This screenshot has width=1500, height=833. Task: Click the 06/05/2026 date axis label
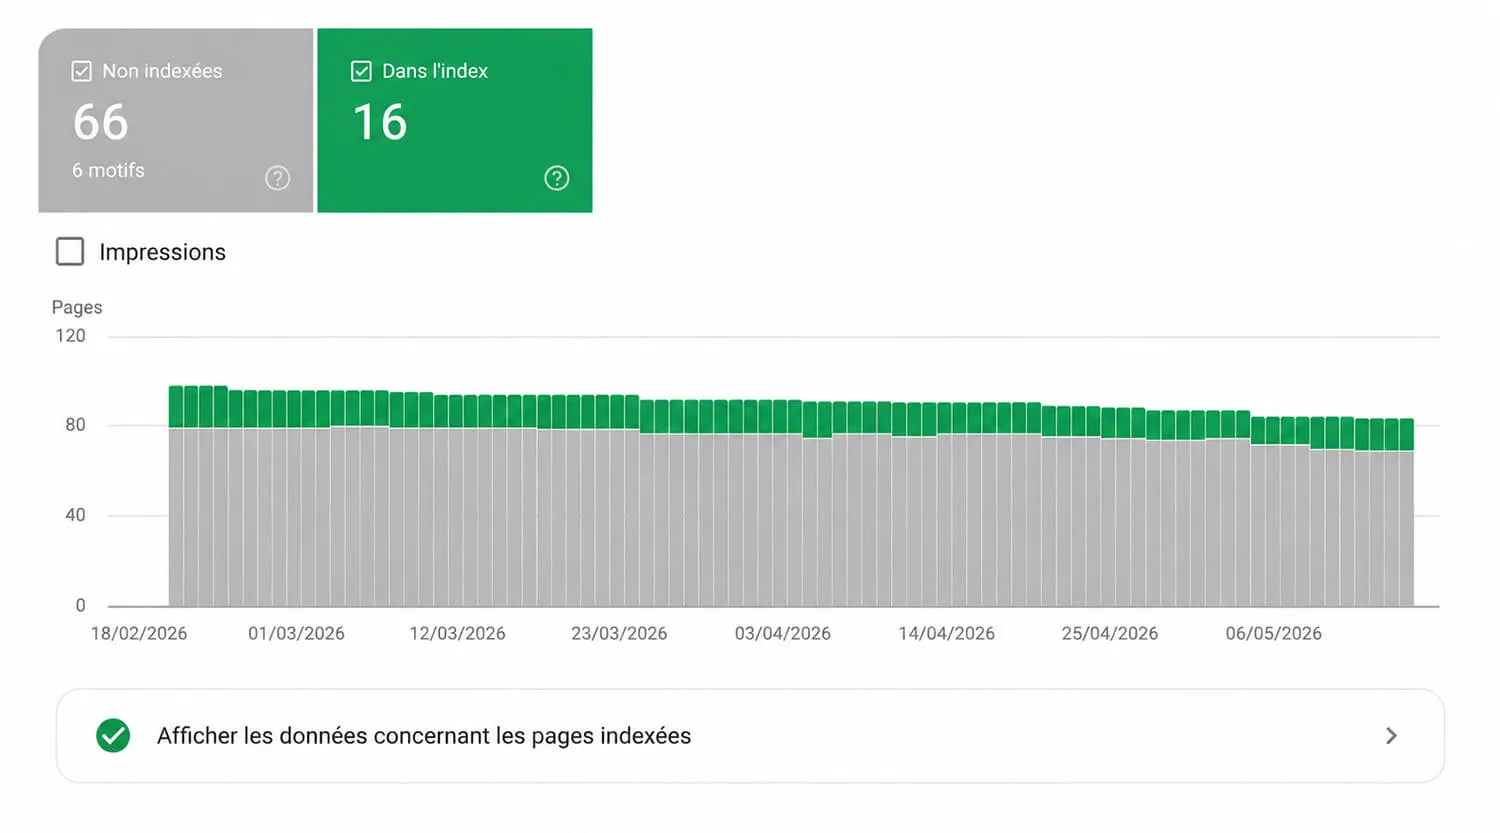[1274, 633]
